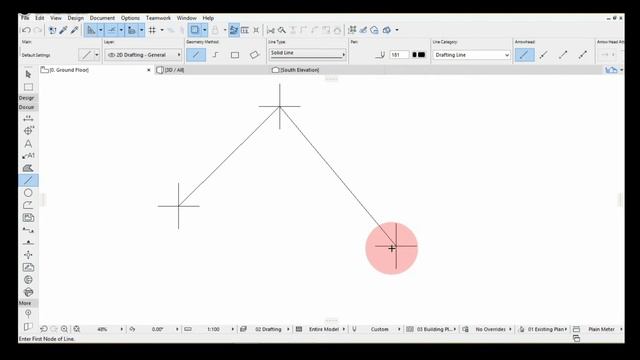Collapse the Docum toolbox section
The width and height of the screenshot is (640, 360).
coord(27,107)
